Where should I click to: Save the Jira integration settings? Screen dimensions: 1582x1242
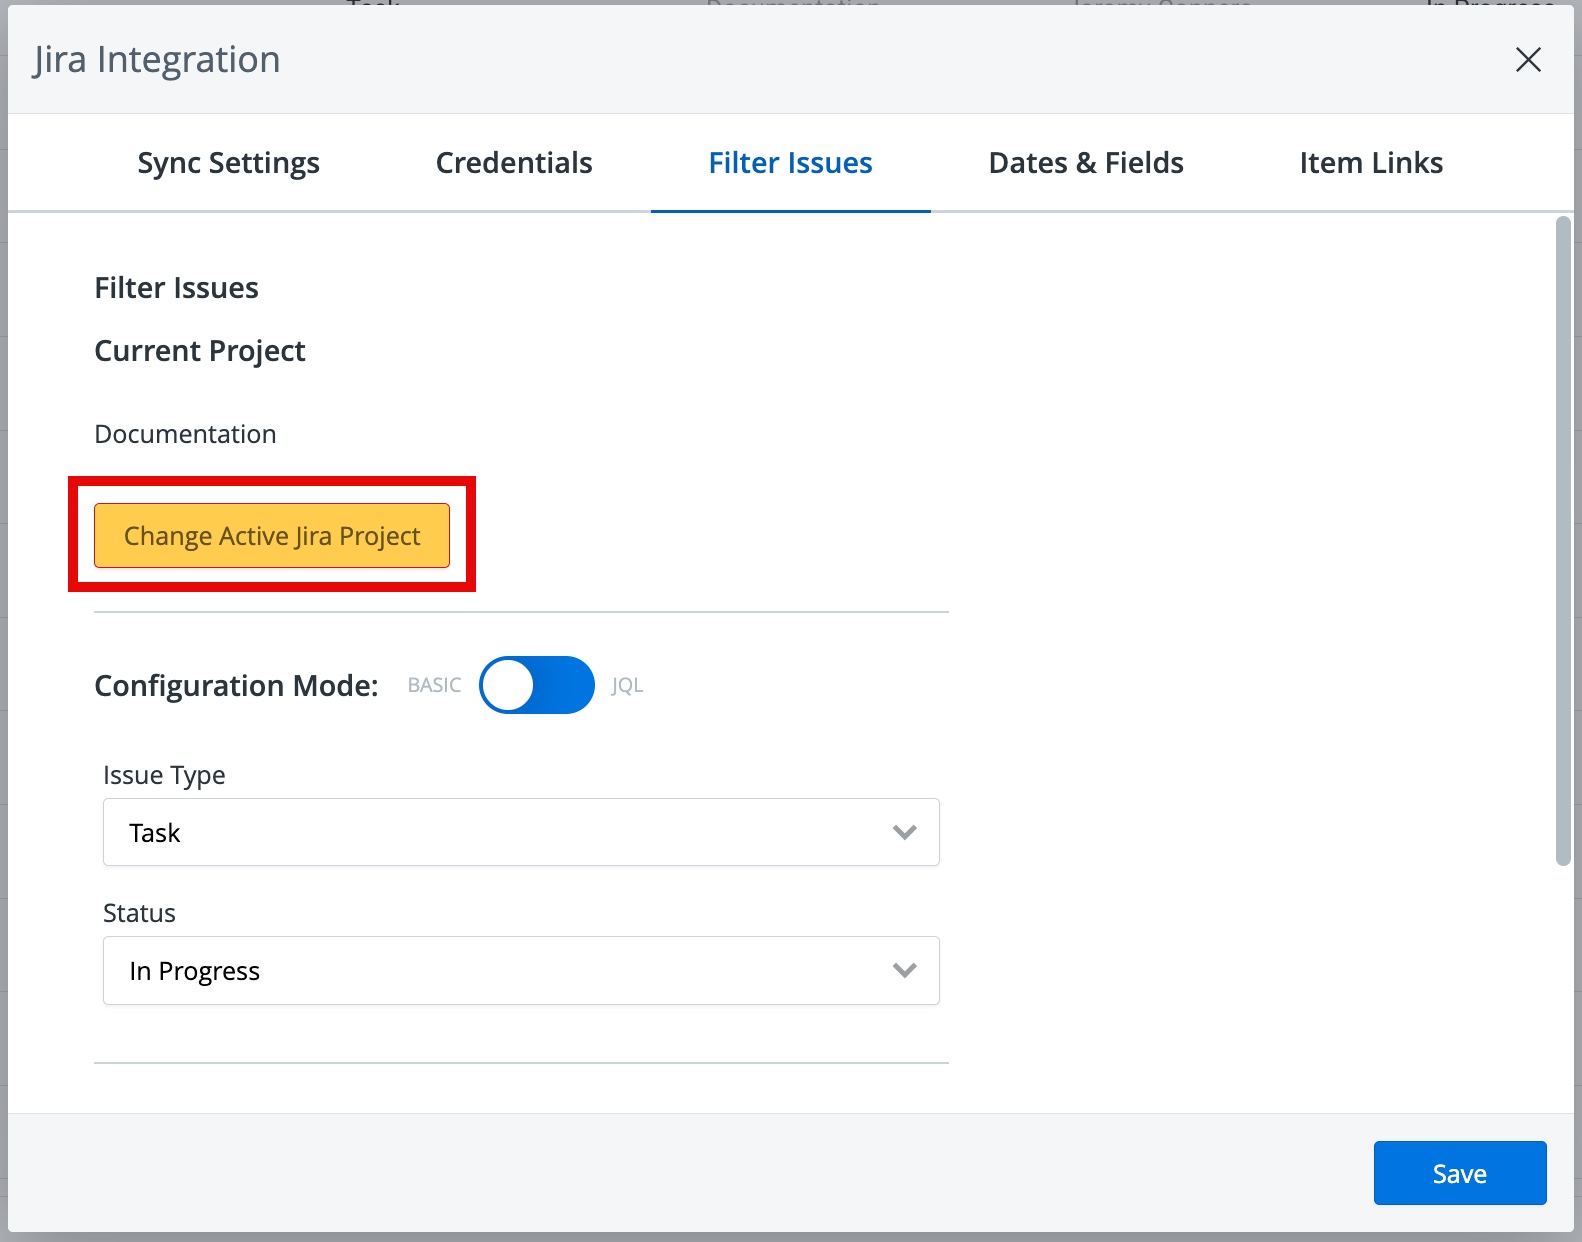(1460, 1173)
